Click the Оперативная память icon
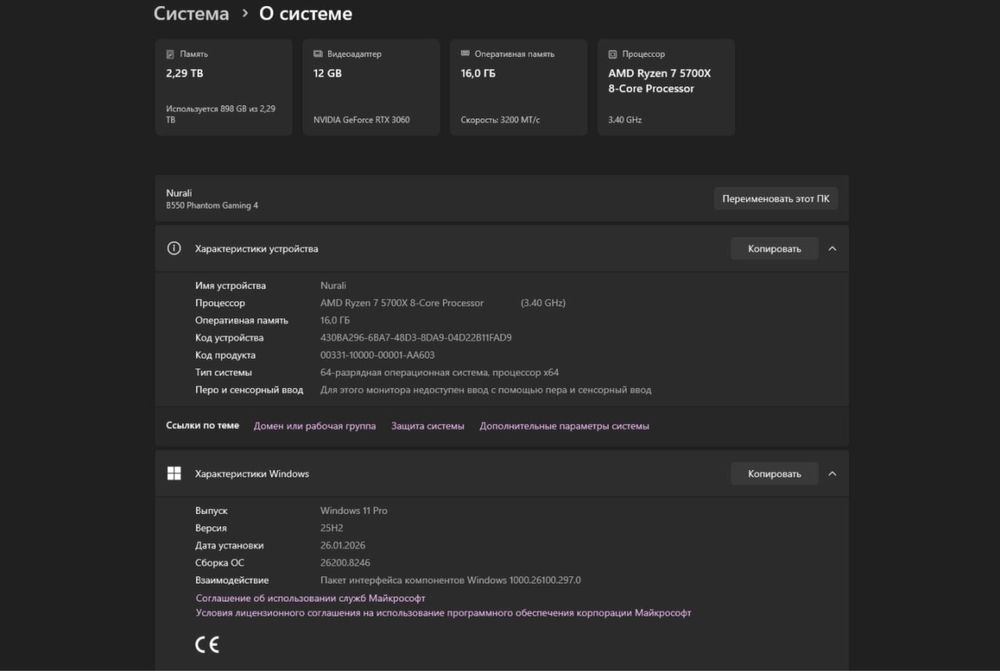1000x671 pixels. pyautogui.click(x=465, y=54)
